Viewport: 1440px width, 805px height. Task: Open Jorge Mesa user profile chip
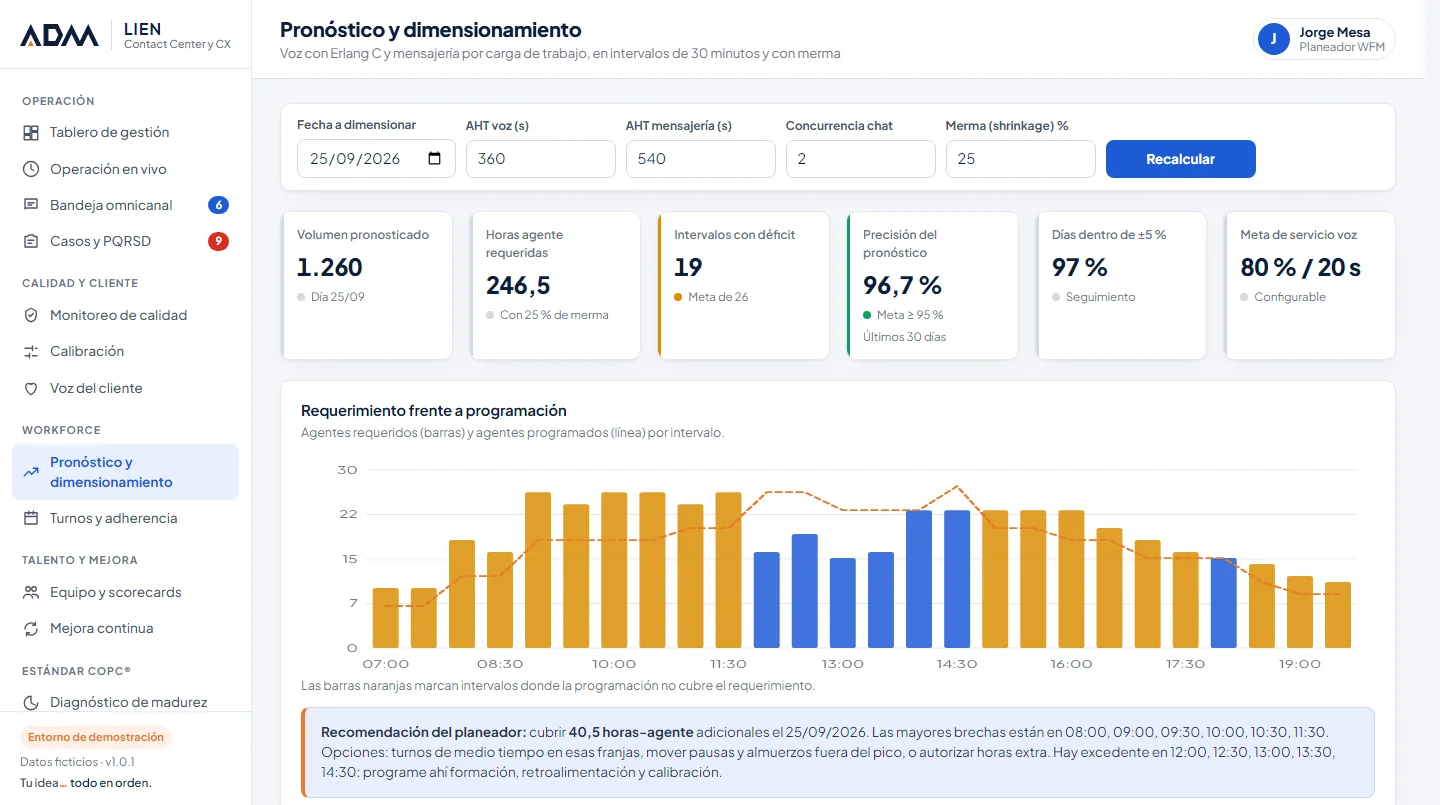point(1324,39)
